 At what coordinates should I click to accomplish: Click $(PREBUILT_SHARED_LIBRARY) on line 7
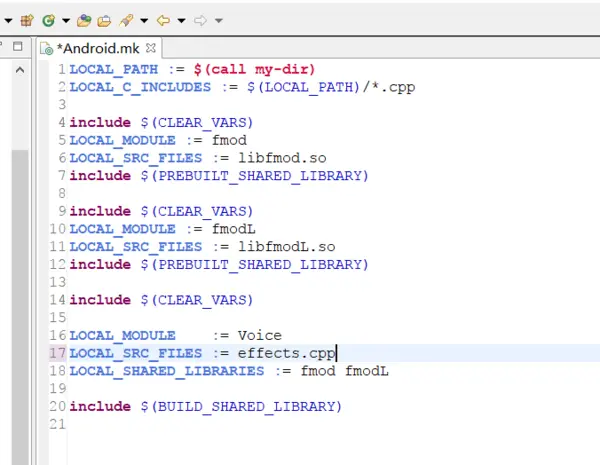tap(254, 176)
